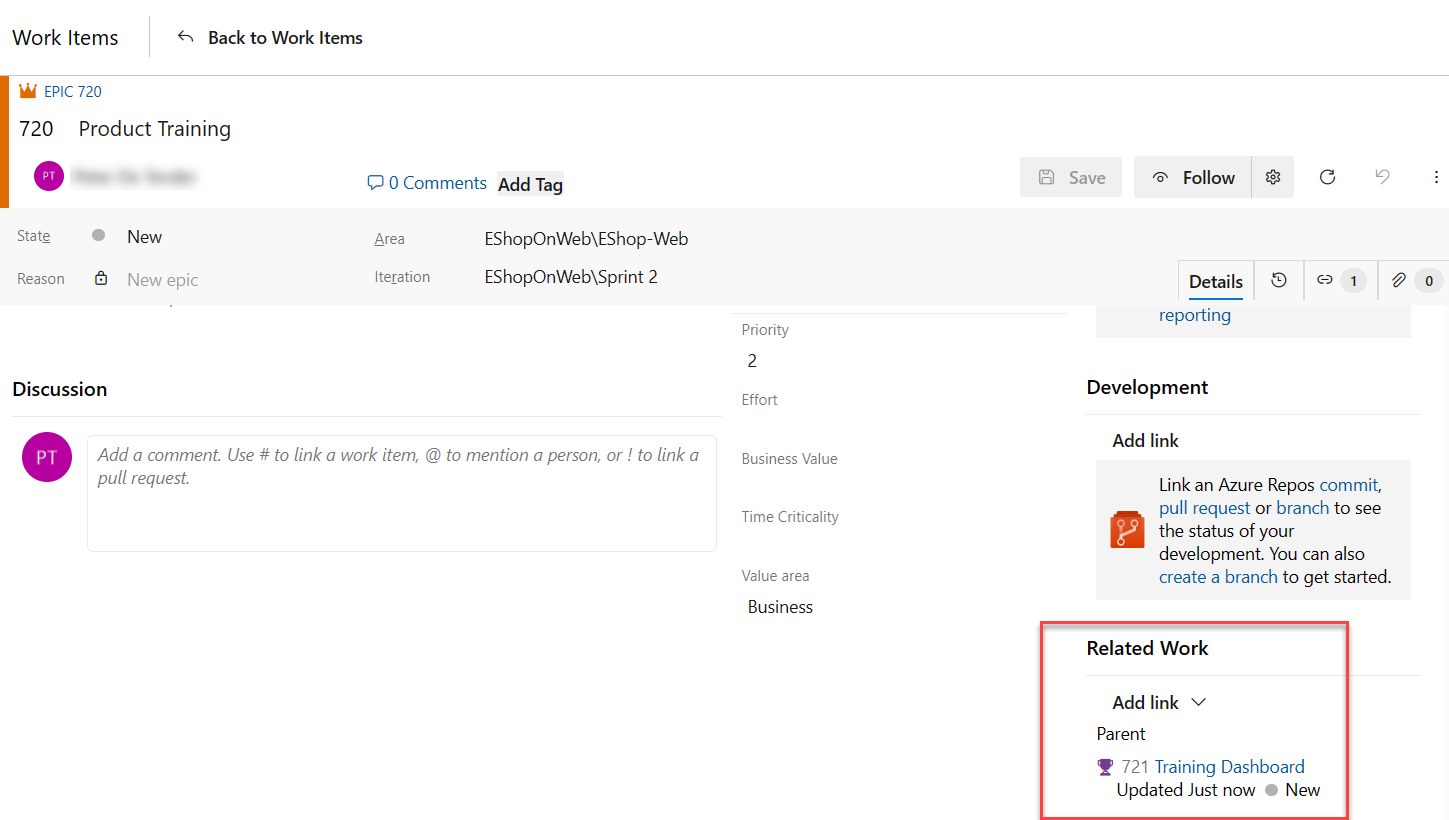Click the Back to Work Items arrow
This screenshot has height=820, width=1449.
[185, 38]
